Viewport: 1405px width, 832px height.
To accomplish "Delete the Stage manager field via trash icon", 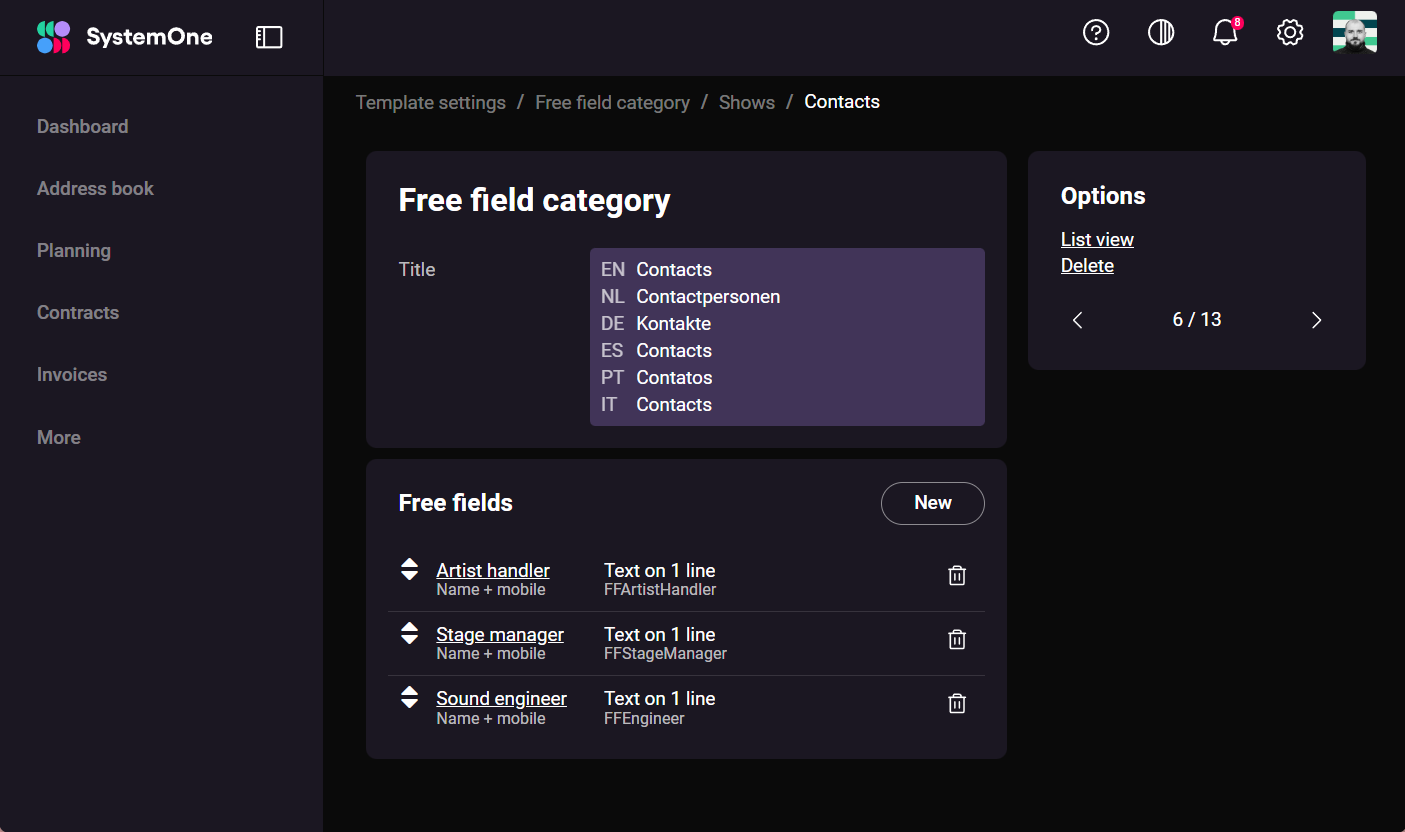I will tap(956, 639).
